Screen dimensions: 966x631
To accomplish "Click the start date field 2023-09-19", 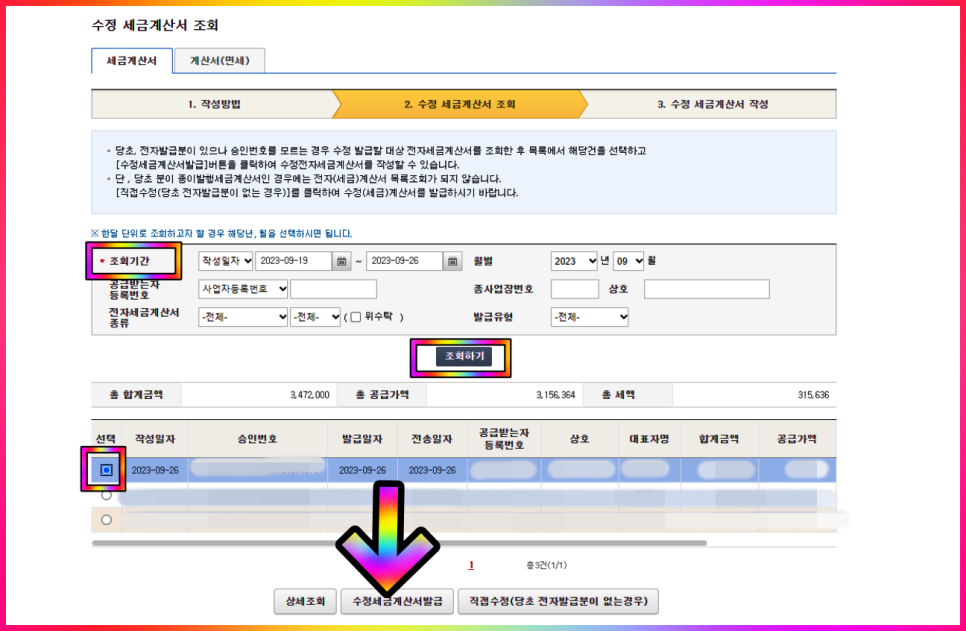I will coord(294,261).
